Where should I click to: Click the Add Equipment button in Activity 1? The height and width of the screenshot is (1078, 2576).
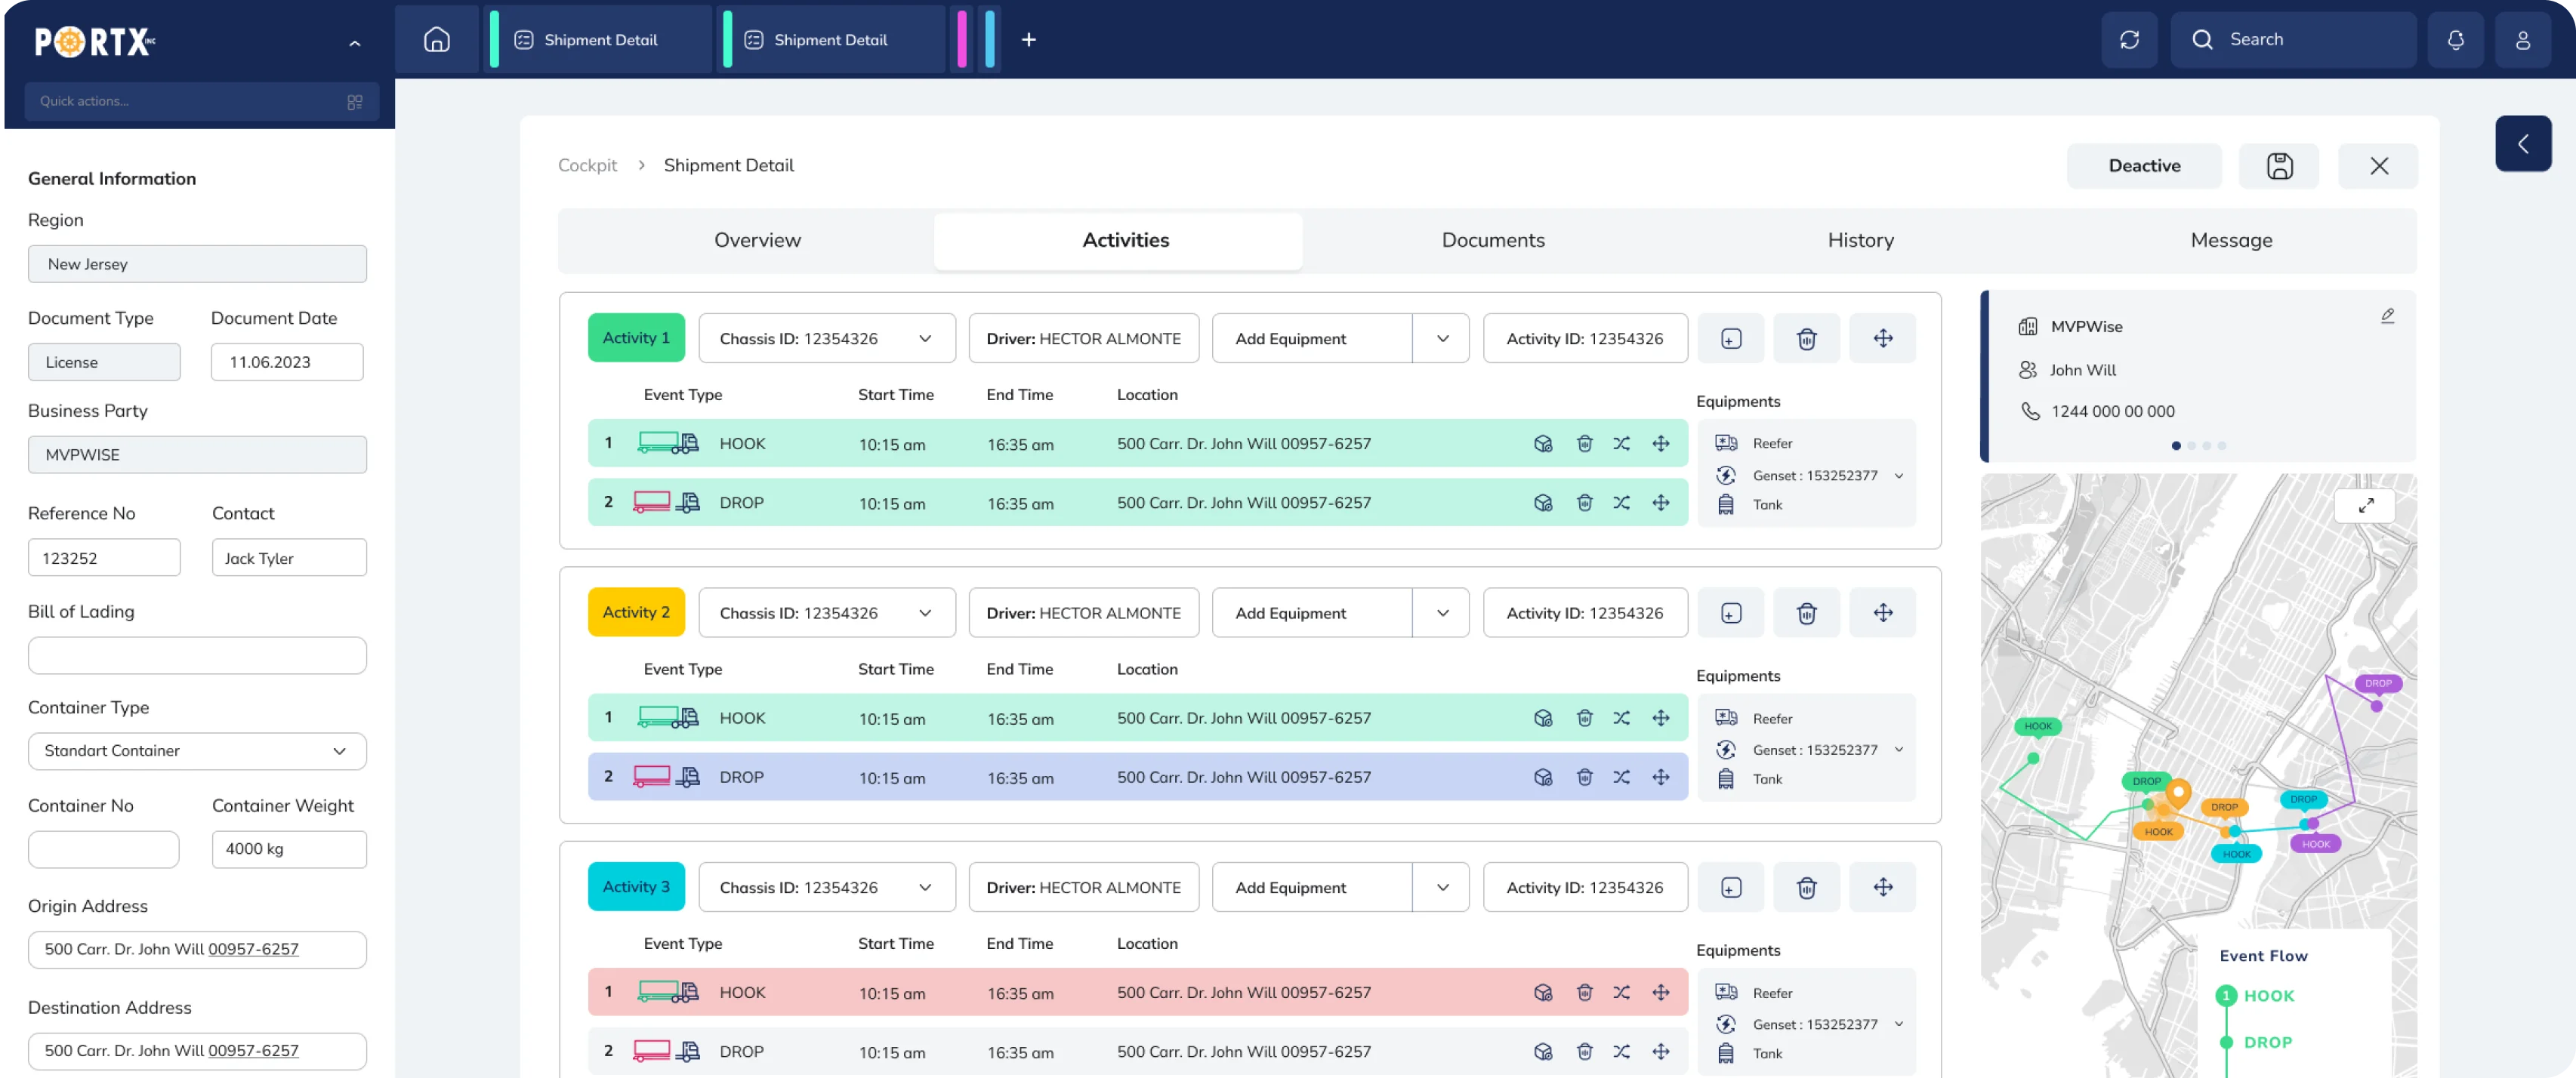(1311, 339)
